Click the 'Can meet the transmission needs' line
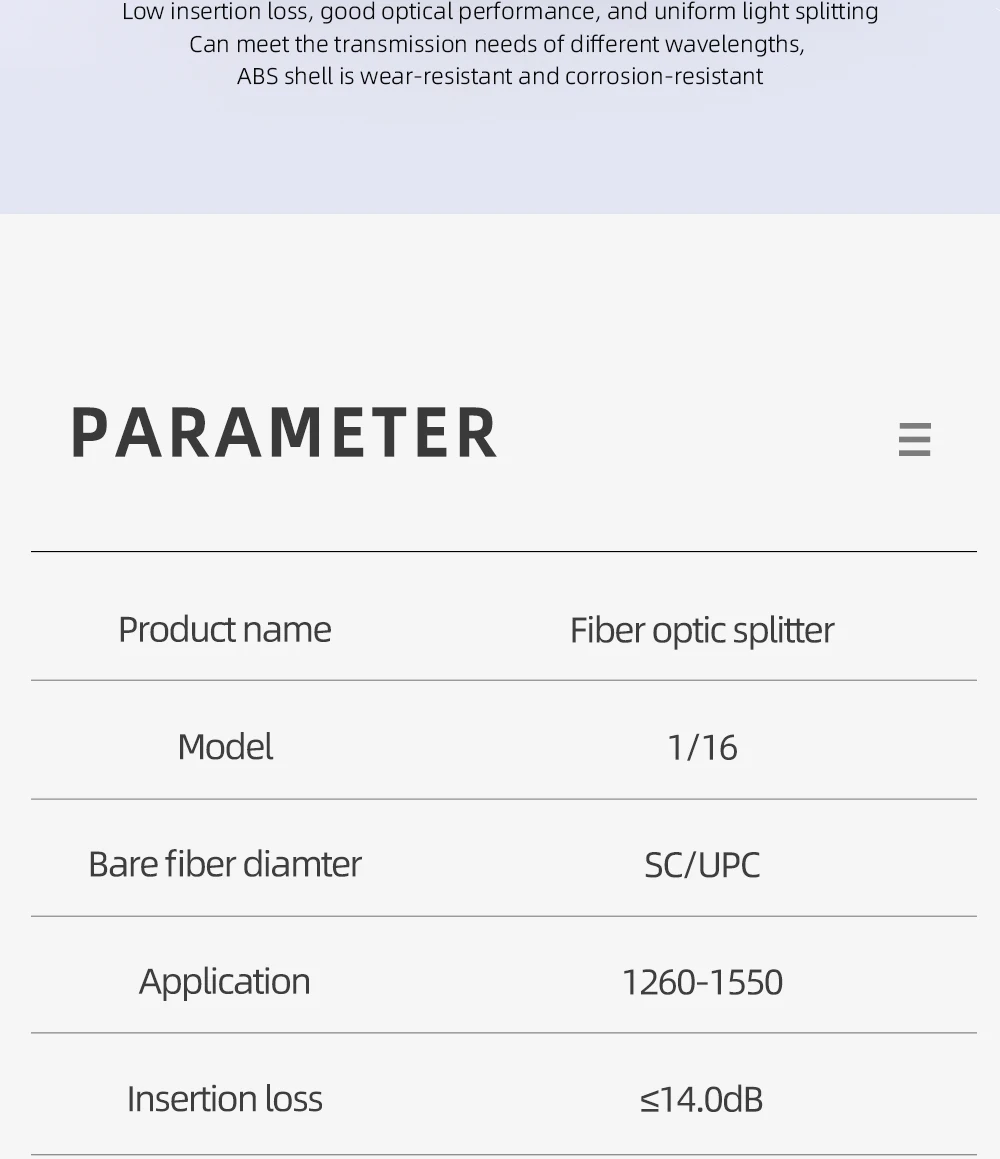Image resolution: width=1000 pixels, height=1159 pixels. [497, 44]
